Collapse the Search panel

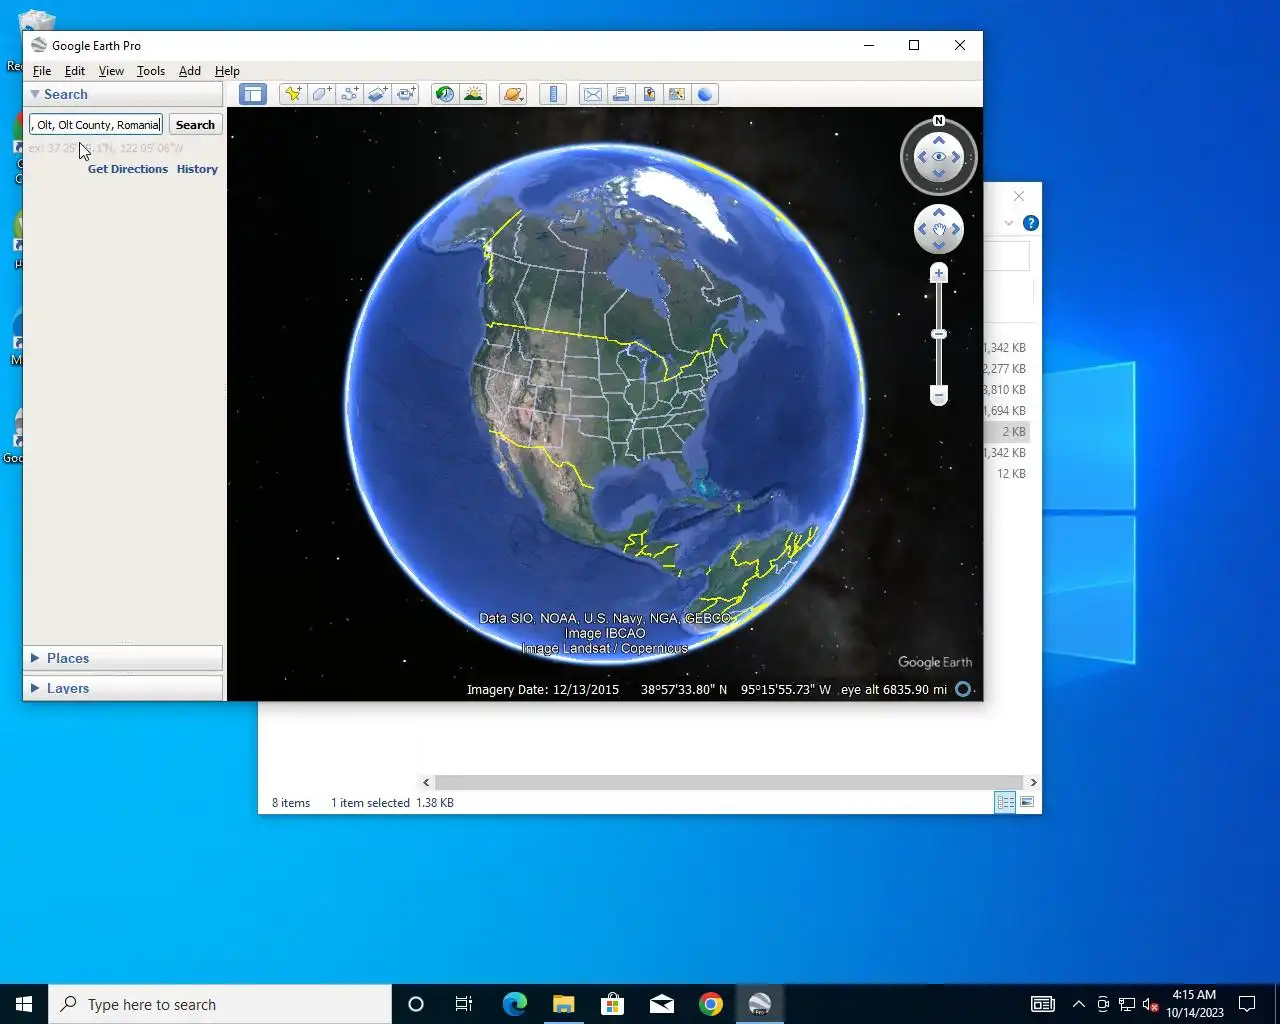tap(35, 94)
